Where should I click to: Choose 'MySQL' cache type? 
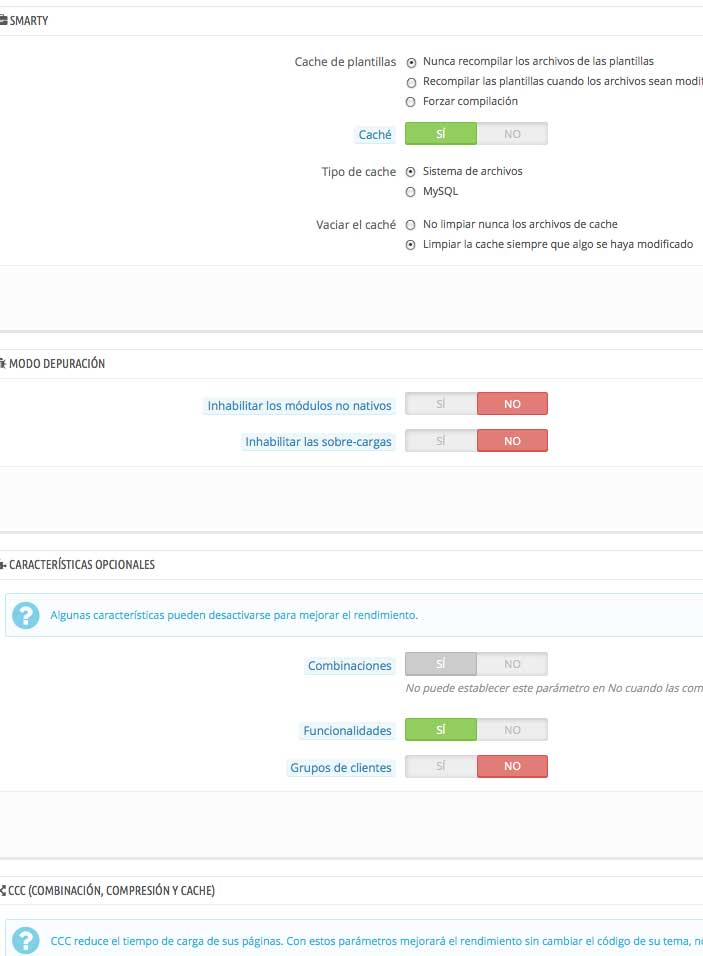pyautogui.click(x=411, y=192)
